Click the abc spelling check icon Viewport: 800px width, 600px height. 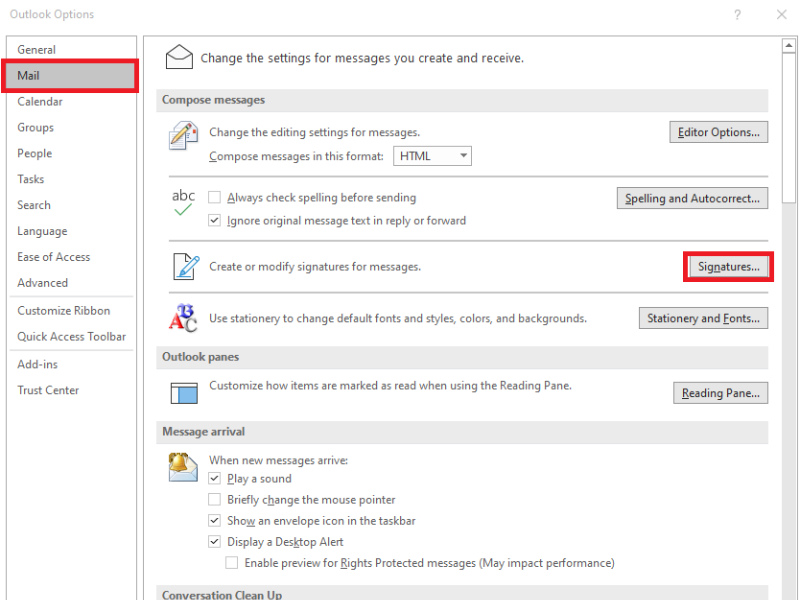pyautogui.click(x=183, y=202)
